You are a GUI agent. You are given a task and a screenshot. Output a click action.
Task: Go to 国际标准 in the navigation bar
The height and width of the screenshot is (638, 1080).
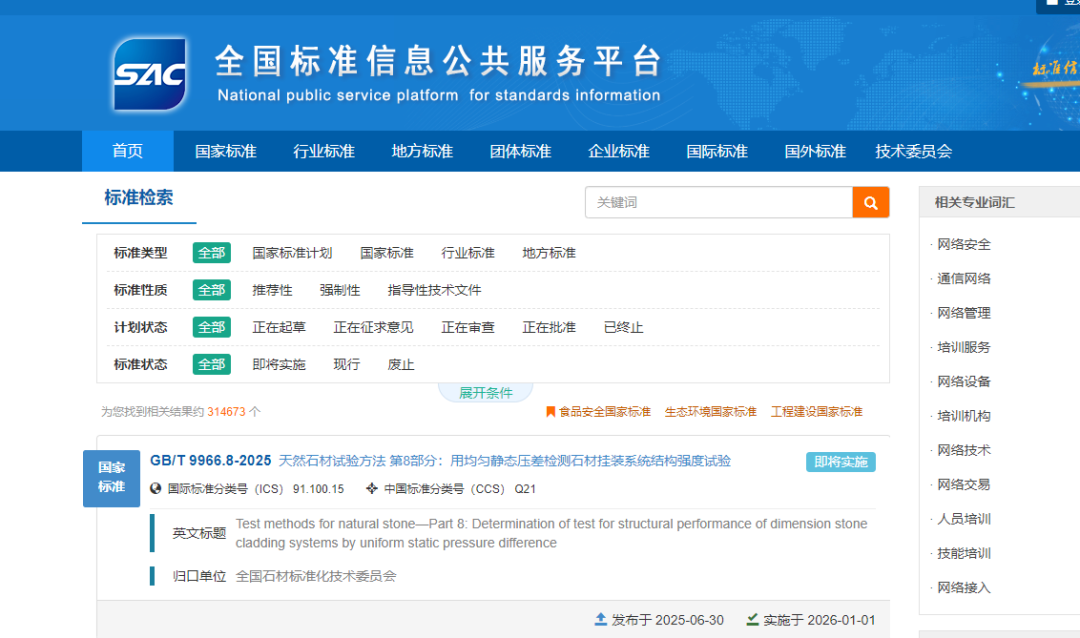tap(717, 151)
